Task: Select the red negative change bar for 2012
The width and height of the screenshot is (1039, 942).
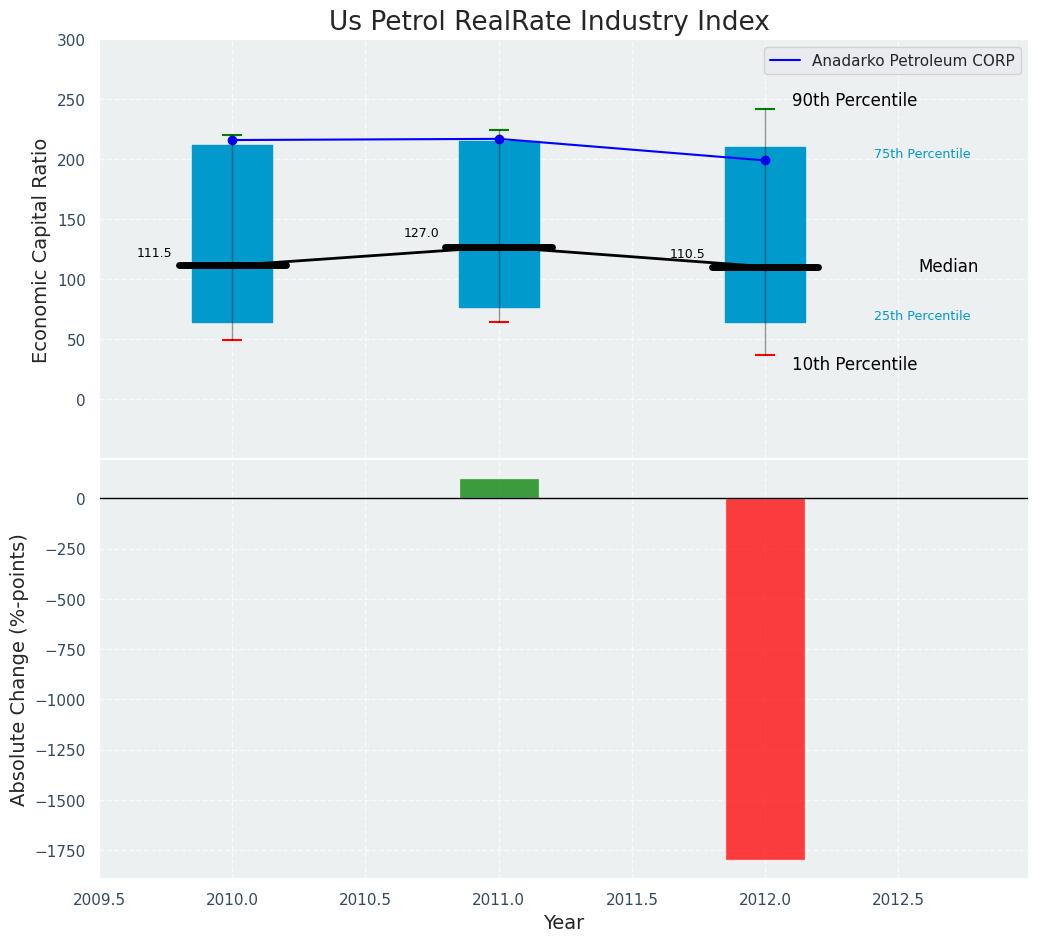Action: (x=765, y=678)
